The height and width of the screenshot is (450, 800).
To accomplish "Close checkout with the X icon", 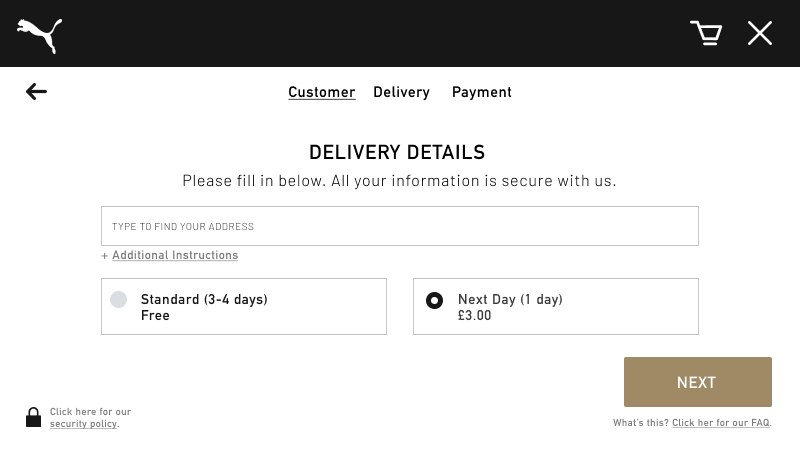I will click(760, 33).
